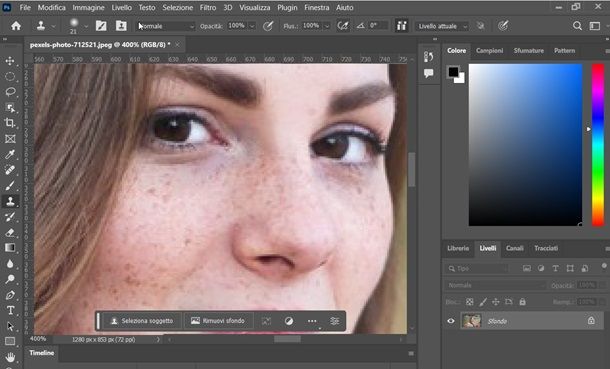Open the Filtro menu

(208, 7)
